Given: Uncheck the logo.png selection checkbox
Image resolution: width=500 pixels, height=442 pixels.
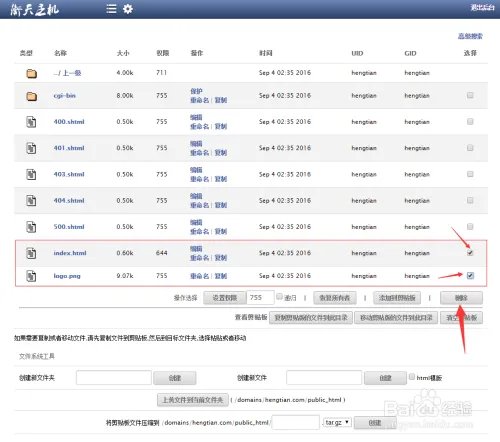Looking at the screenshot, I should click(x=470, y=275).
